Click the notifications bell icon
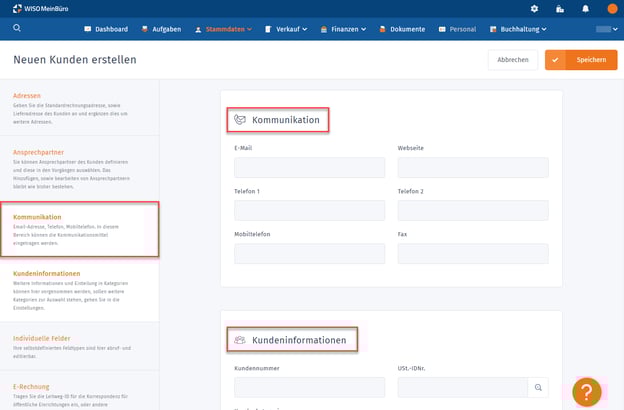This screenshot has width=624, height=410. 586,9
